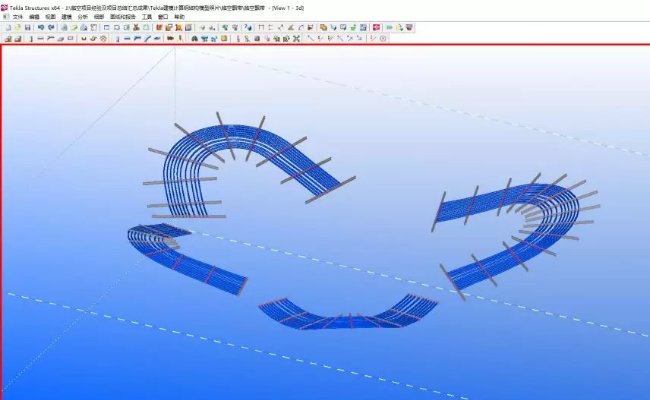Click the inquire object question-mark icon

click(248, 28)
